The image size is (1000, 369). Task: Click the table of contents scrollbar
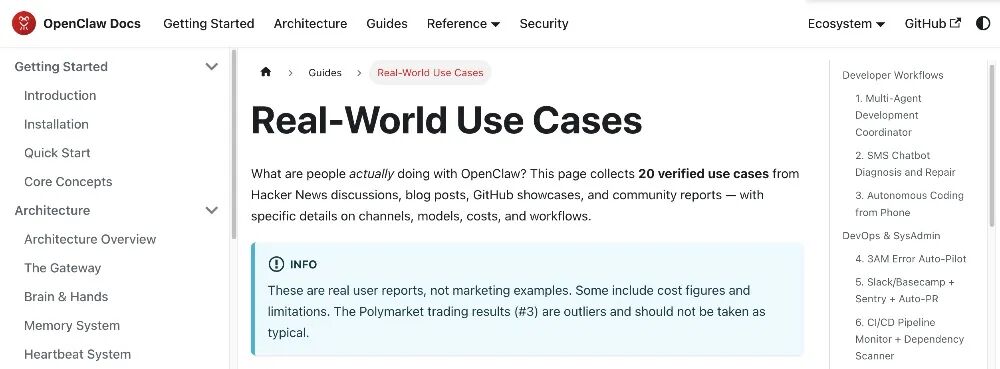[x=992, y=145]
